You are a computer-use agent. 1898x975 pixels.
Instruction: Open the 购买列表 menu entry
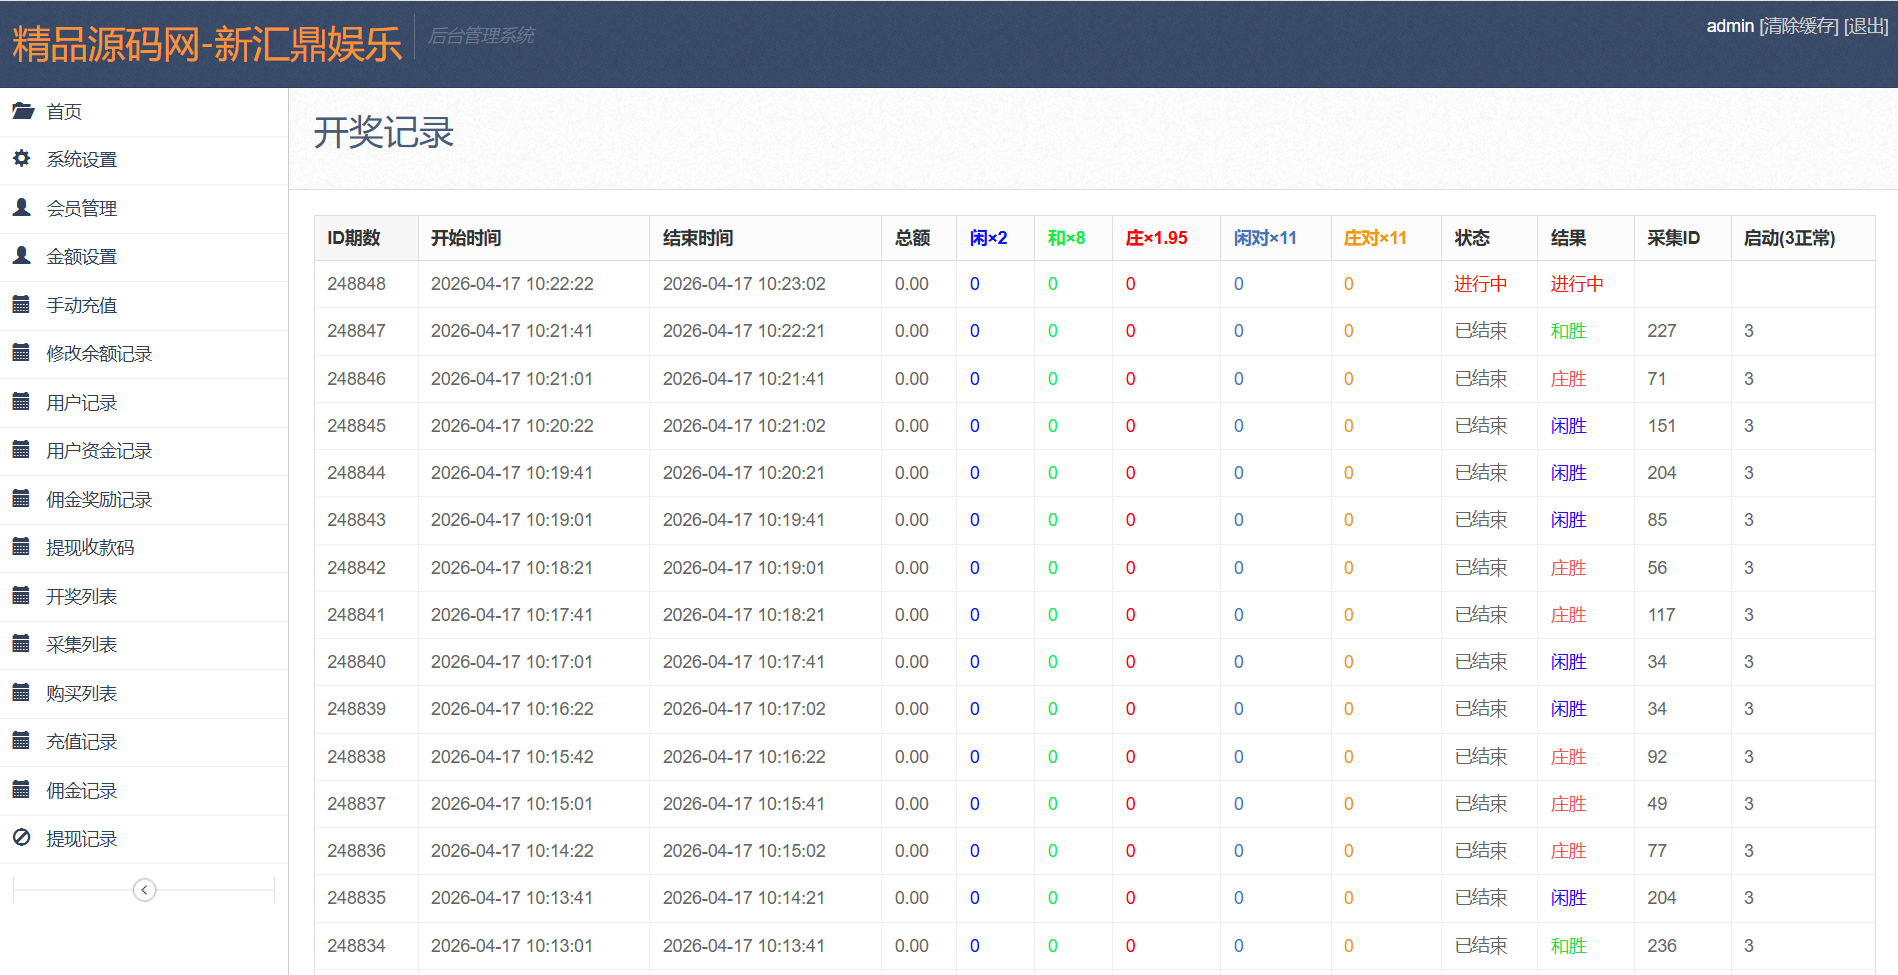82,694
